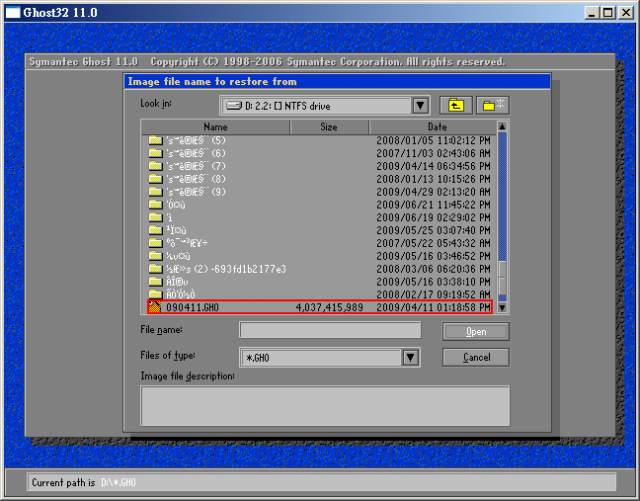
Task: Click Ghost32 title bar system icon
Action: pyautogui.click(x=13, y=13)
